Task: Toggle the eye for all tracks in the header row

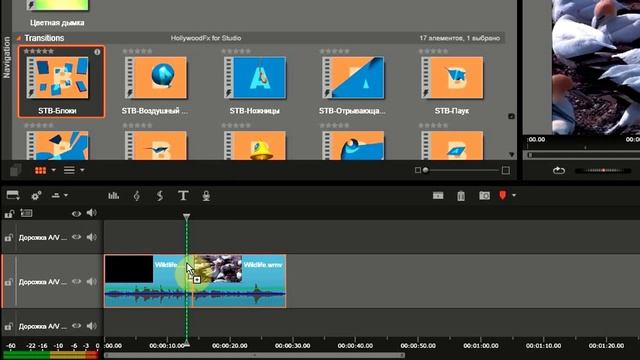Action: coord(76,213)
